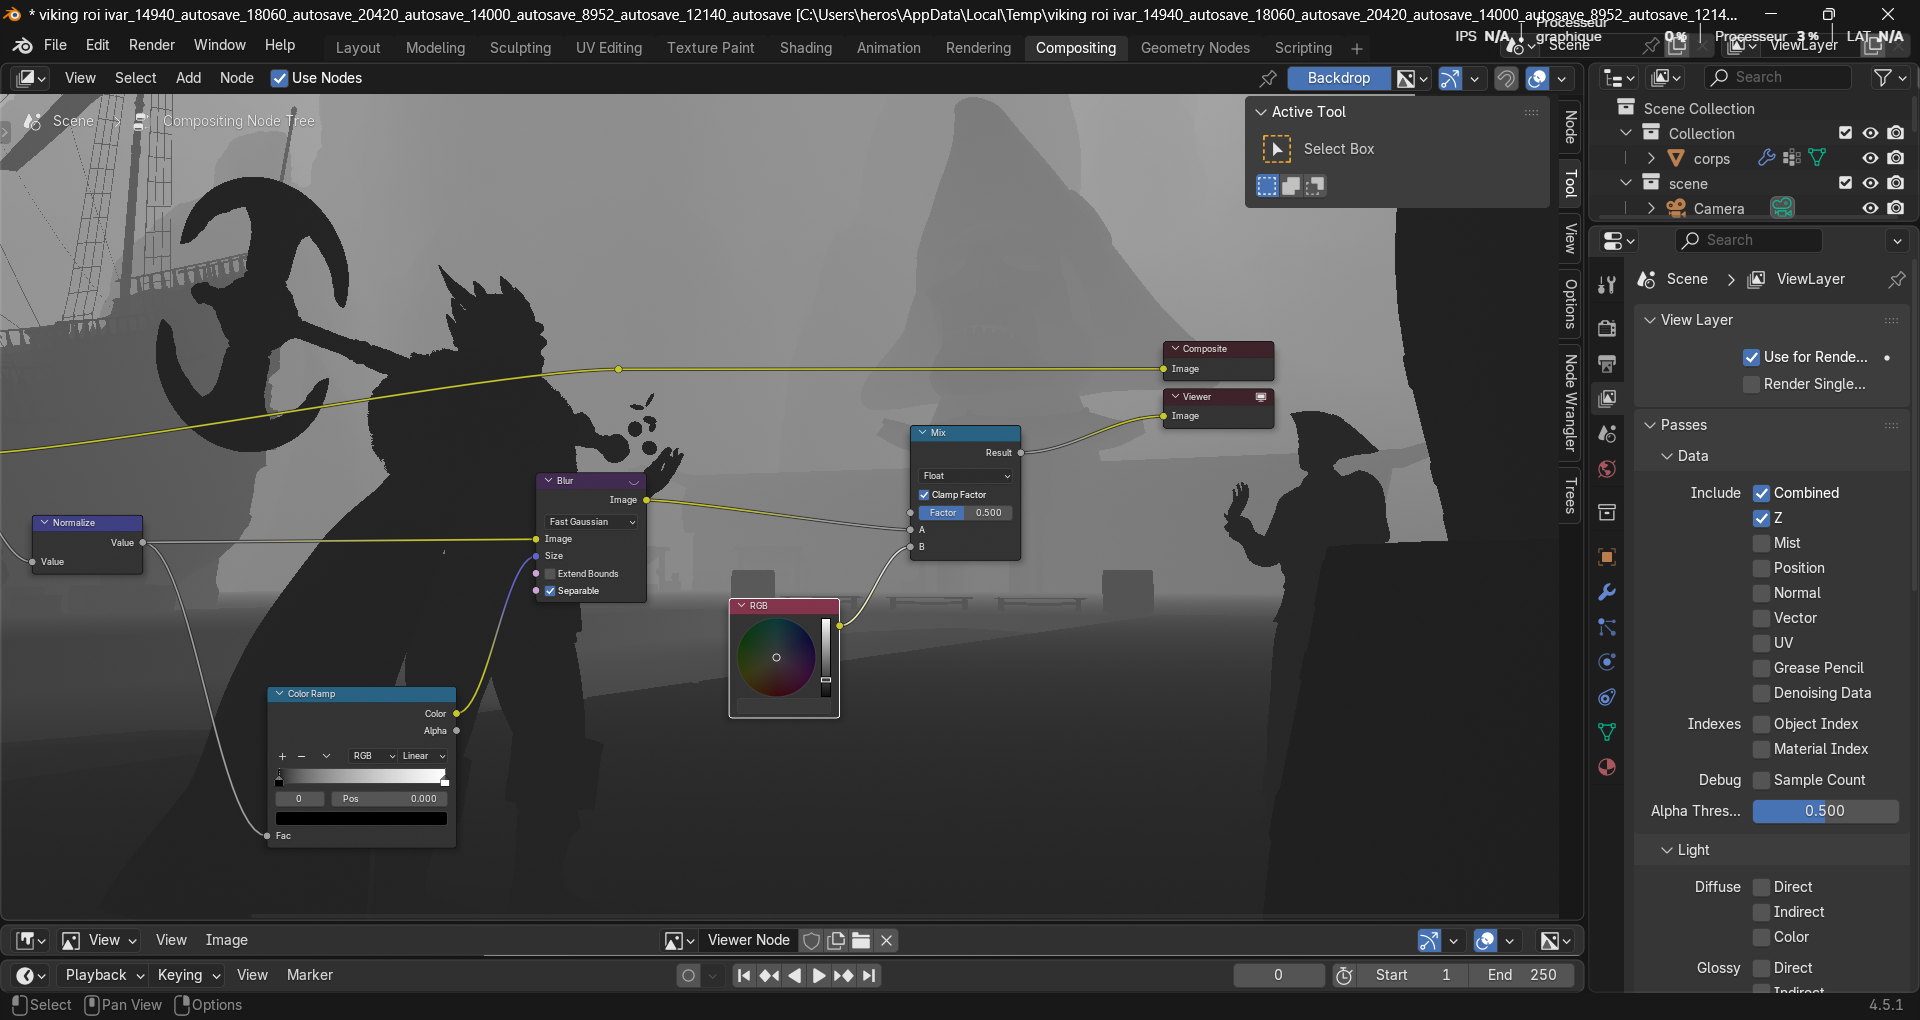
Task: Collapse the Passes panel section
Action: (x=1652, y=425)
